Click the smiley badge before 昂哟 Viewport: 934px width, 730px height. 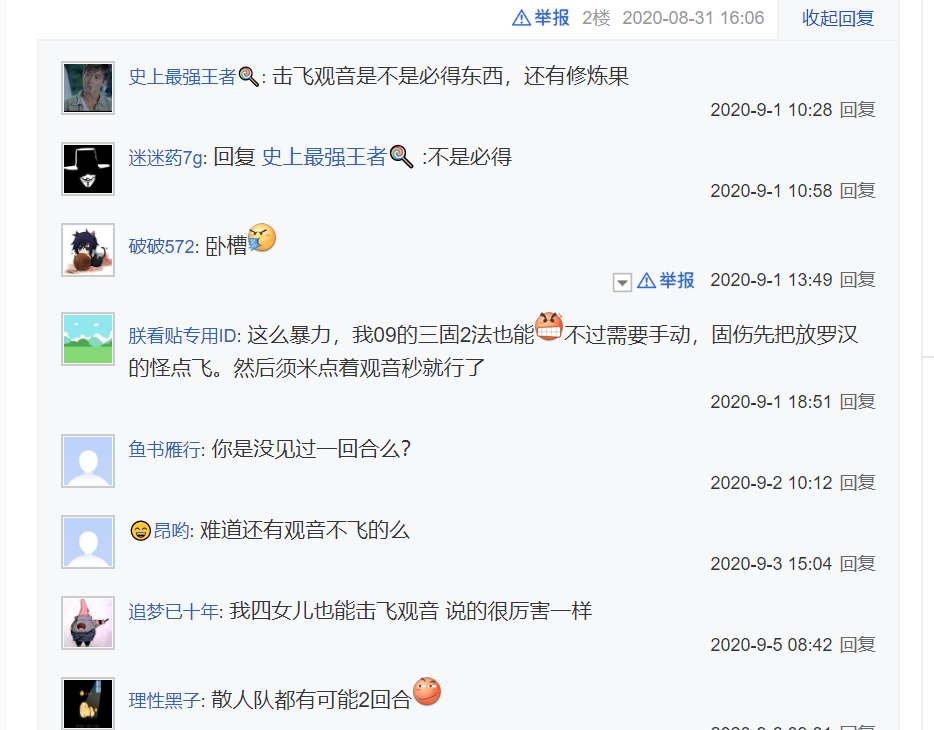(141, 530)
